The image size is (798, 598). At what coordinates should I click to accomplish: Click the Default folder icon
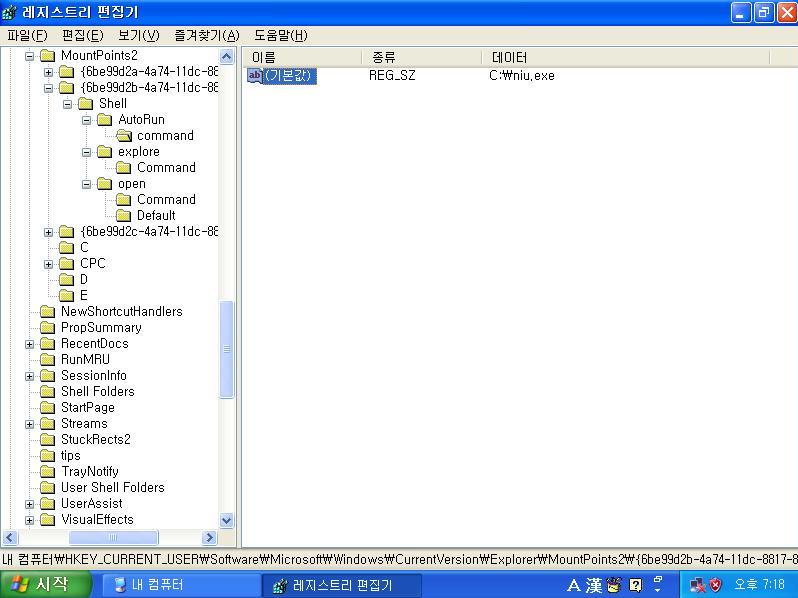124,216
